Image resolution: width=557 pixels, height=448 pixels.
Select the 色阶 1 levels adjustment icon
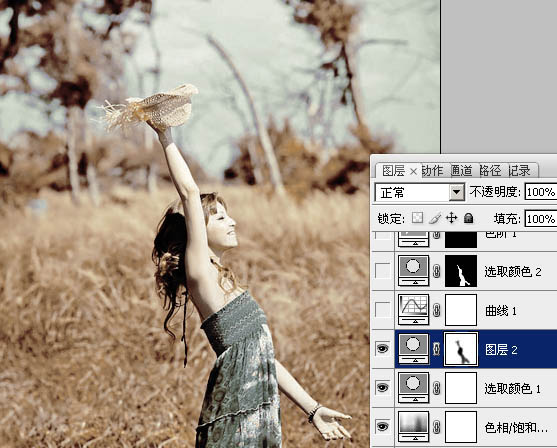tap(413, 239)
